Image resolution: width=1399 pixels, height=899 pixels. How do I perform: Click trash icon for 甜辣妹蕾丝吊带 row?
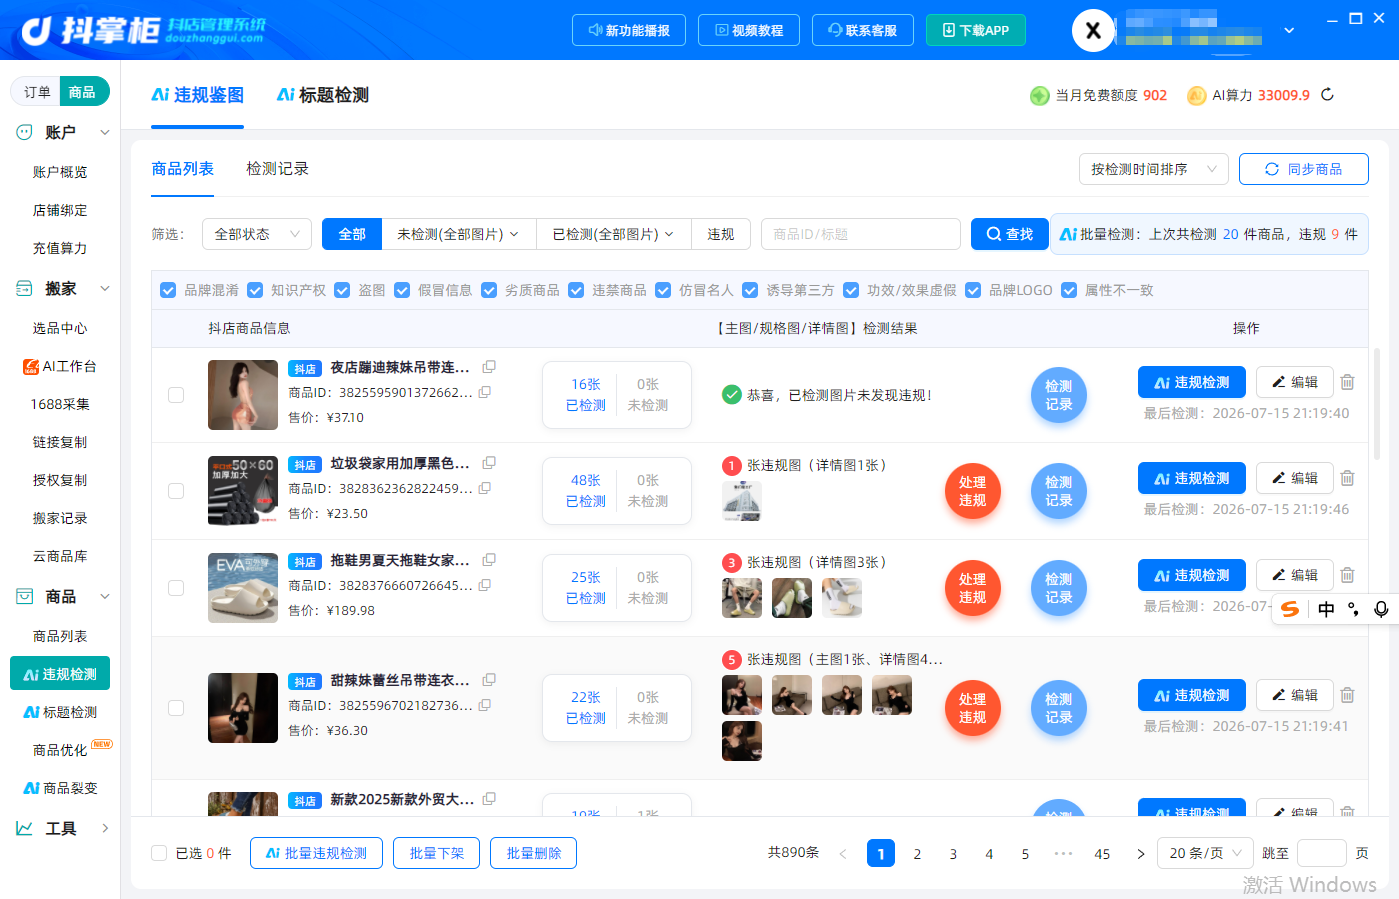tap(1347, 695)
